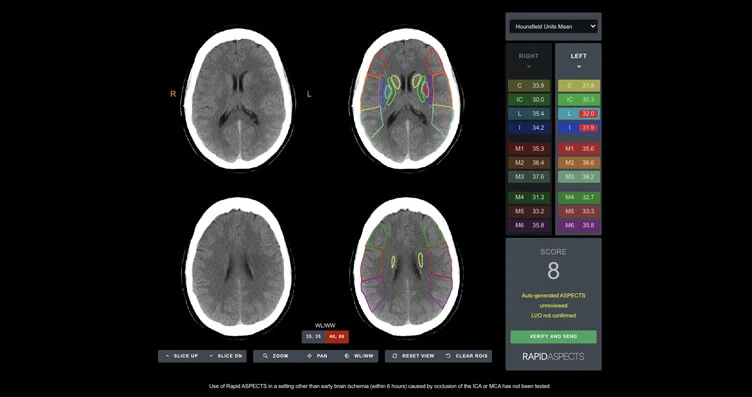
Task: Expand the LEFT column chevron
Action: click(x=578, y=67)
